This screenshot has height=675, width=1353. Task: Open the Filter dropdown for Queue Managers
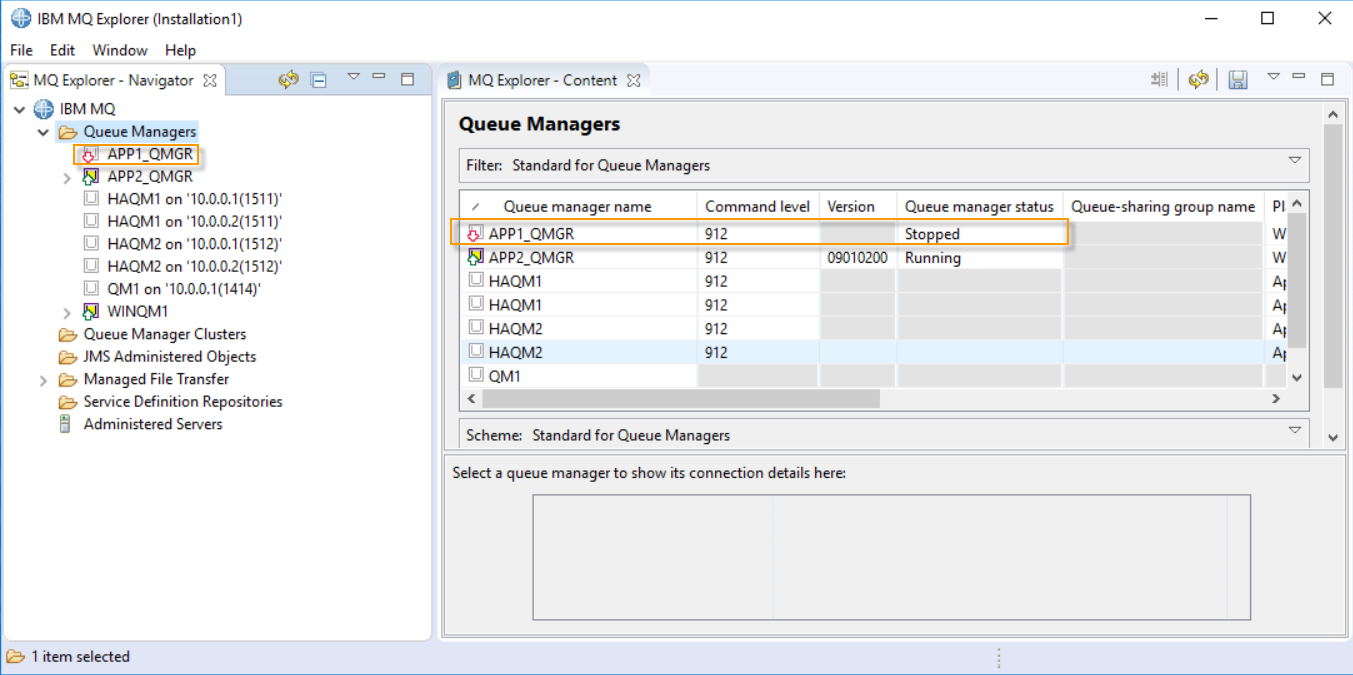[x=1295, y=160]
